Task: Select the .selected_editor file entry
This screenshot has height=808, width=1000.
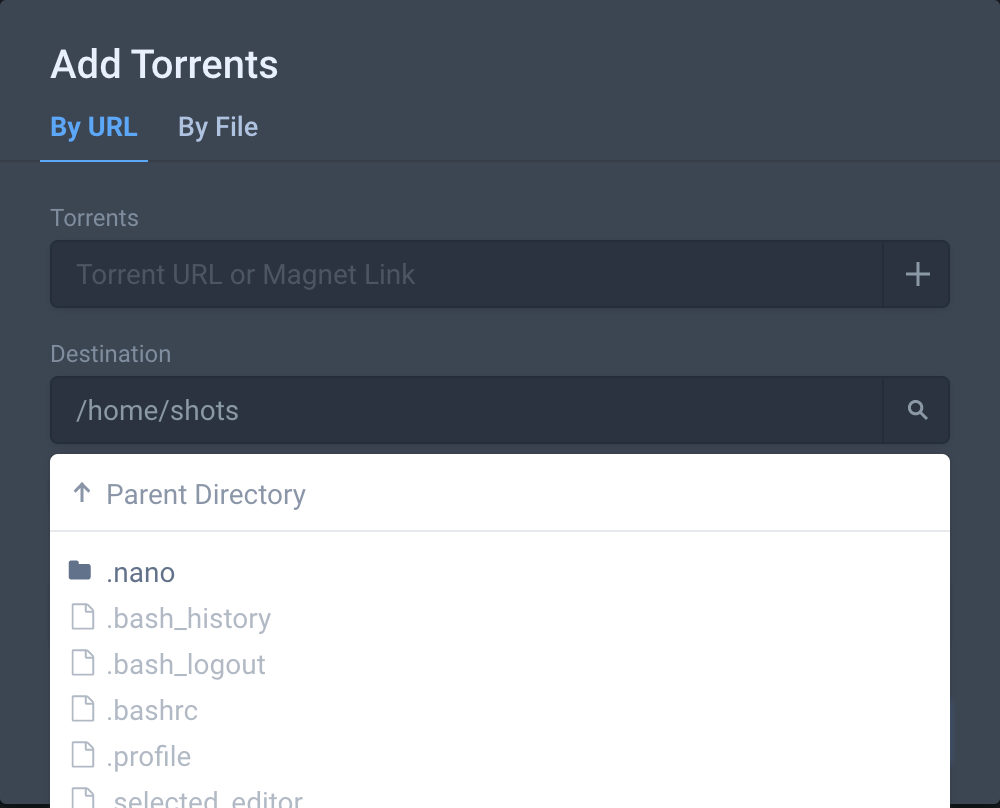Action: coord(204,800)
